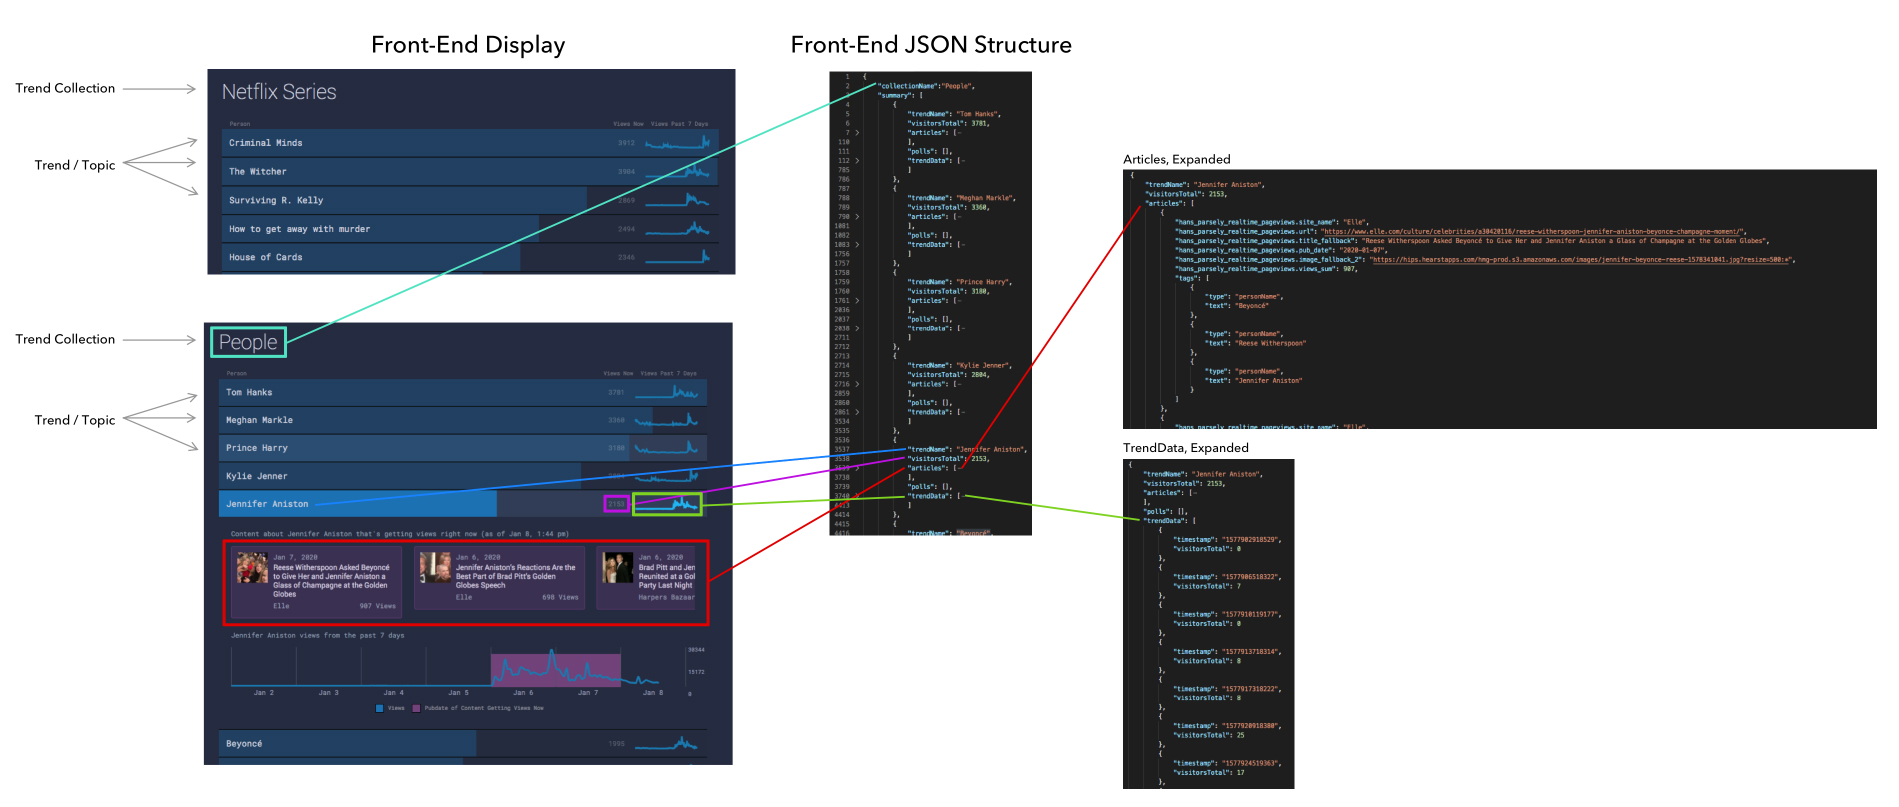
Task: Open Jennifer Aniston's Reactions article headline
Action: tap(516, 576)
